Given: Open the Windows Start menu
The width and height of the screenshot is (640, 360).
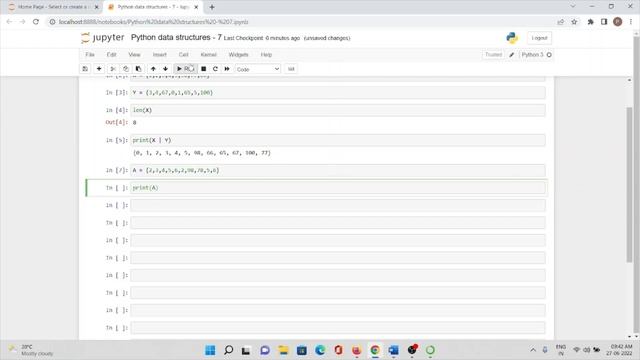Looking at the screenshot, I should [210, 350].
